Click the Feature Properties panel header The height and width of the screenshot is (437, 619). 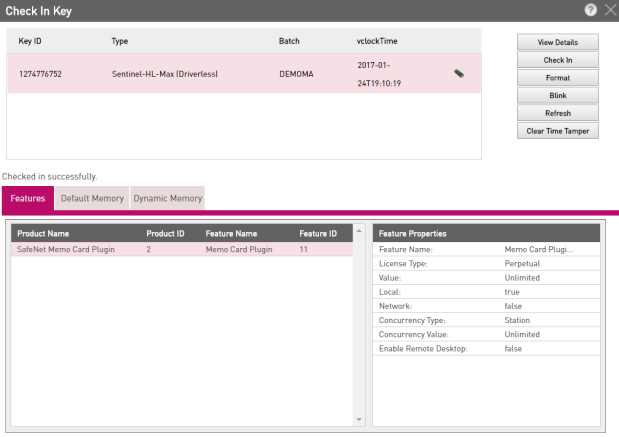[486, 234]
